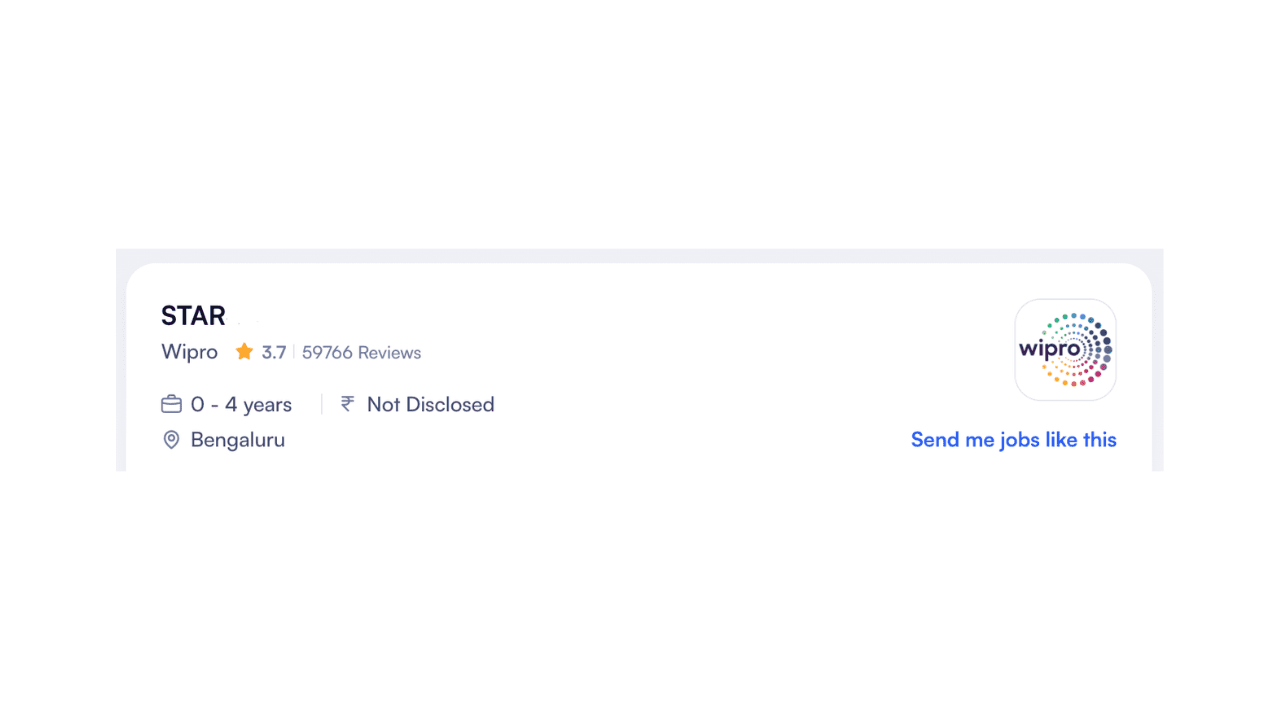Click the orange star rating icon
This screenshot has height=720, width=1280.
point(244,352)
